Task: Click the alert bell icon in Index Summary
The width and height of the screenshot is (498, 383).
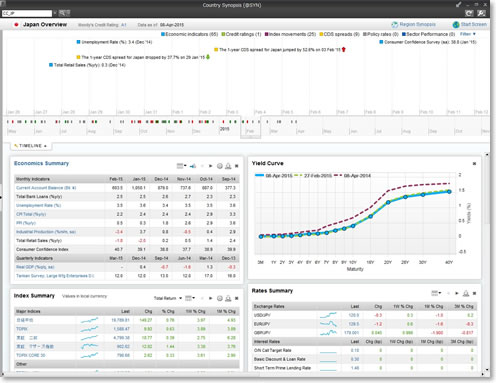Action: point(228,298)
